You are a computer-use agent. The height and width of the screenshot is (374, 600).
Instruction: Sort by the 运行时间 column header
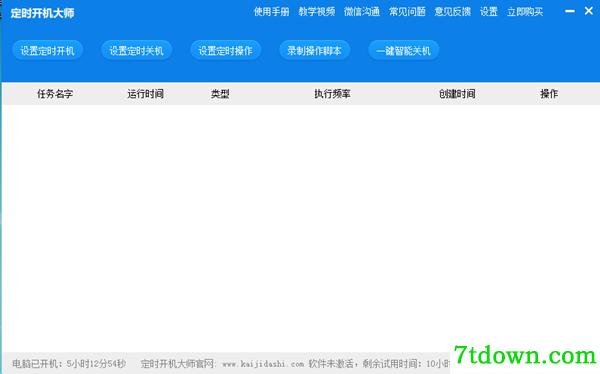click(x=145, y=94)
